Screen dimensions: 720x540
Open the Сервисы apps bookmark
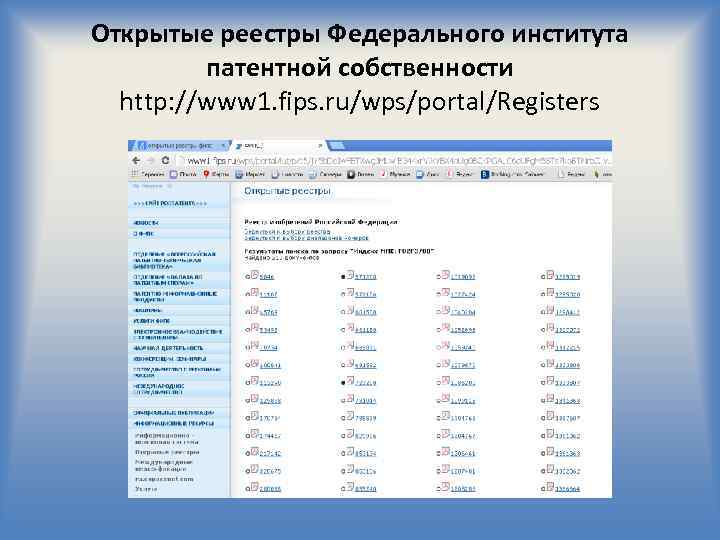point(148,174)
